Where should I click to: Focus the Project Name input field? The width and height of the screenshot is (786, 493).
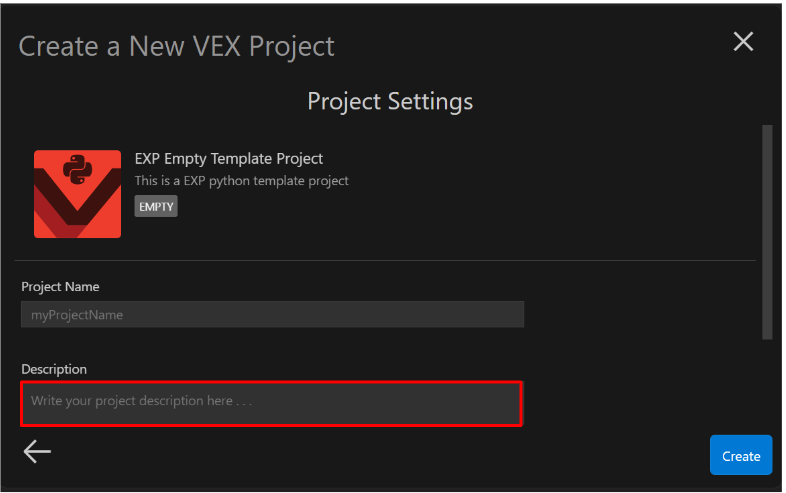click(x=272, y=315)
